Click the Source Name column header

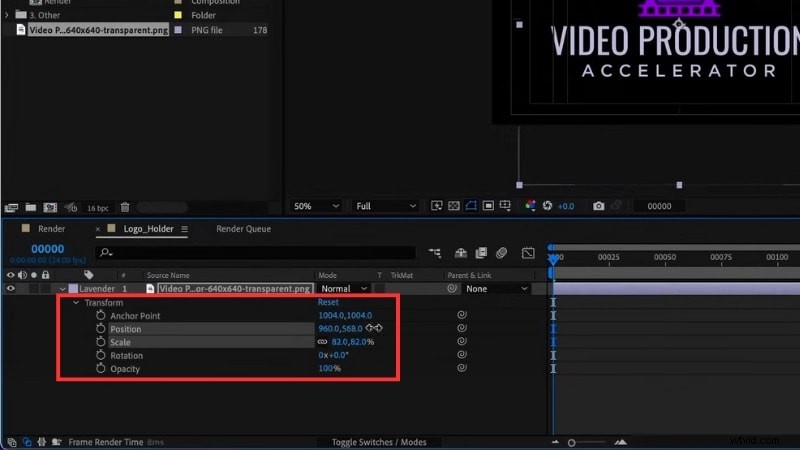pyautogui.click(x=168, y=275)
